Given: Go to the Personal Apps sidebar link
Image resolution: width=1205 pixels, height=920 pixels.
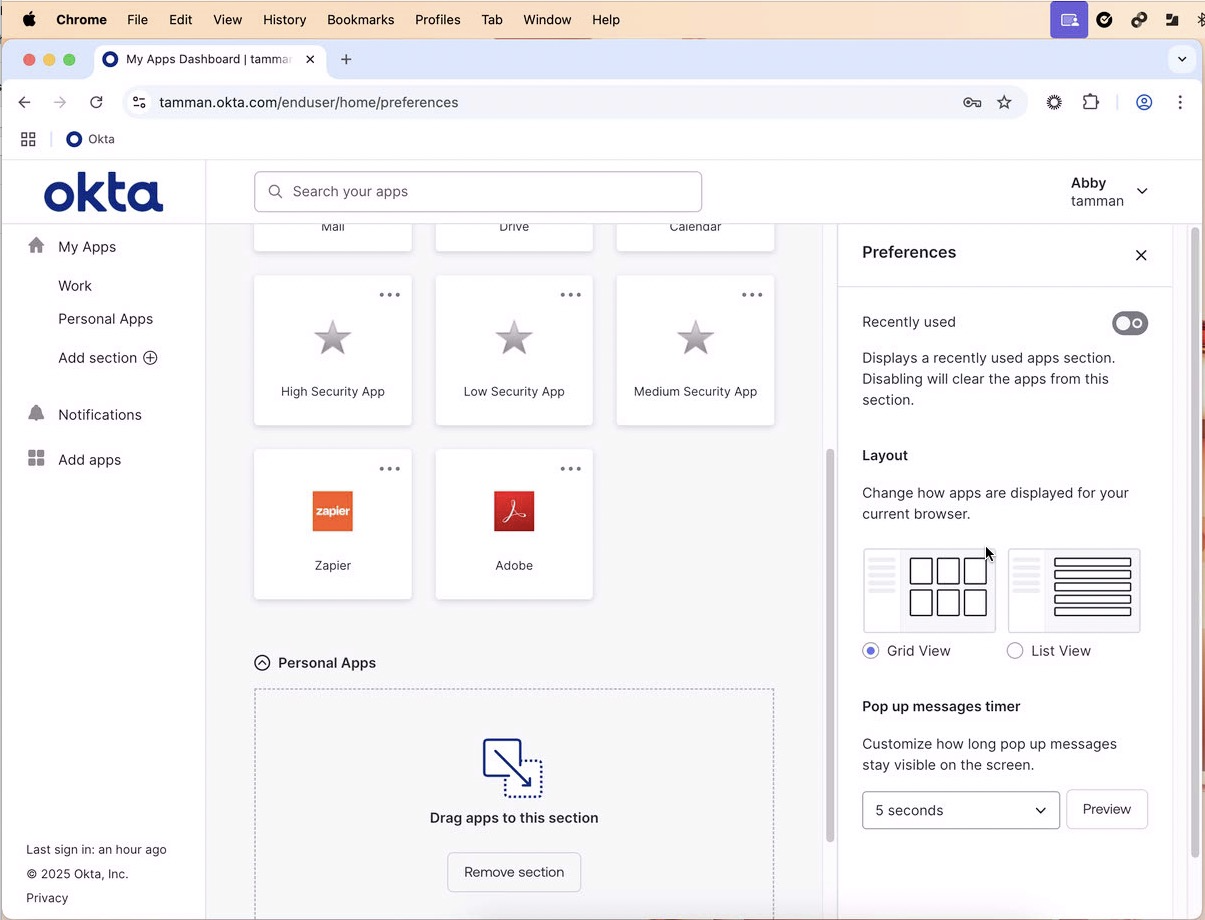Looking at the screenshot, I should coord(106,319).
